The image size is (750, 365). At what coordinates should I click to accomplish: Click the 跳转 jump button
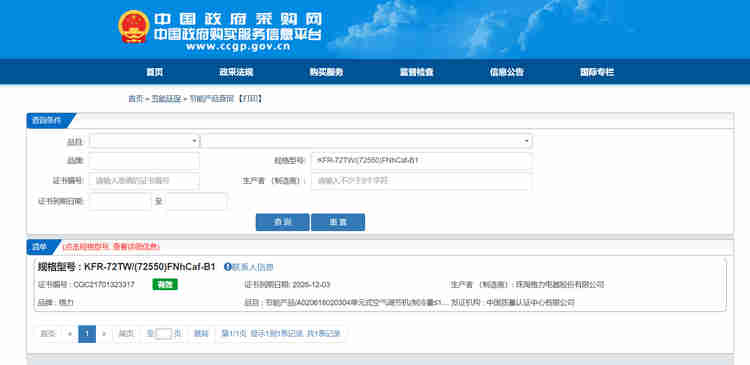(201, 334)
